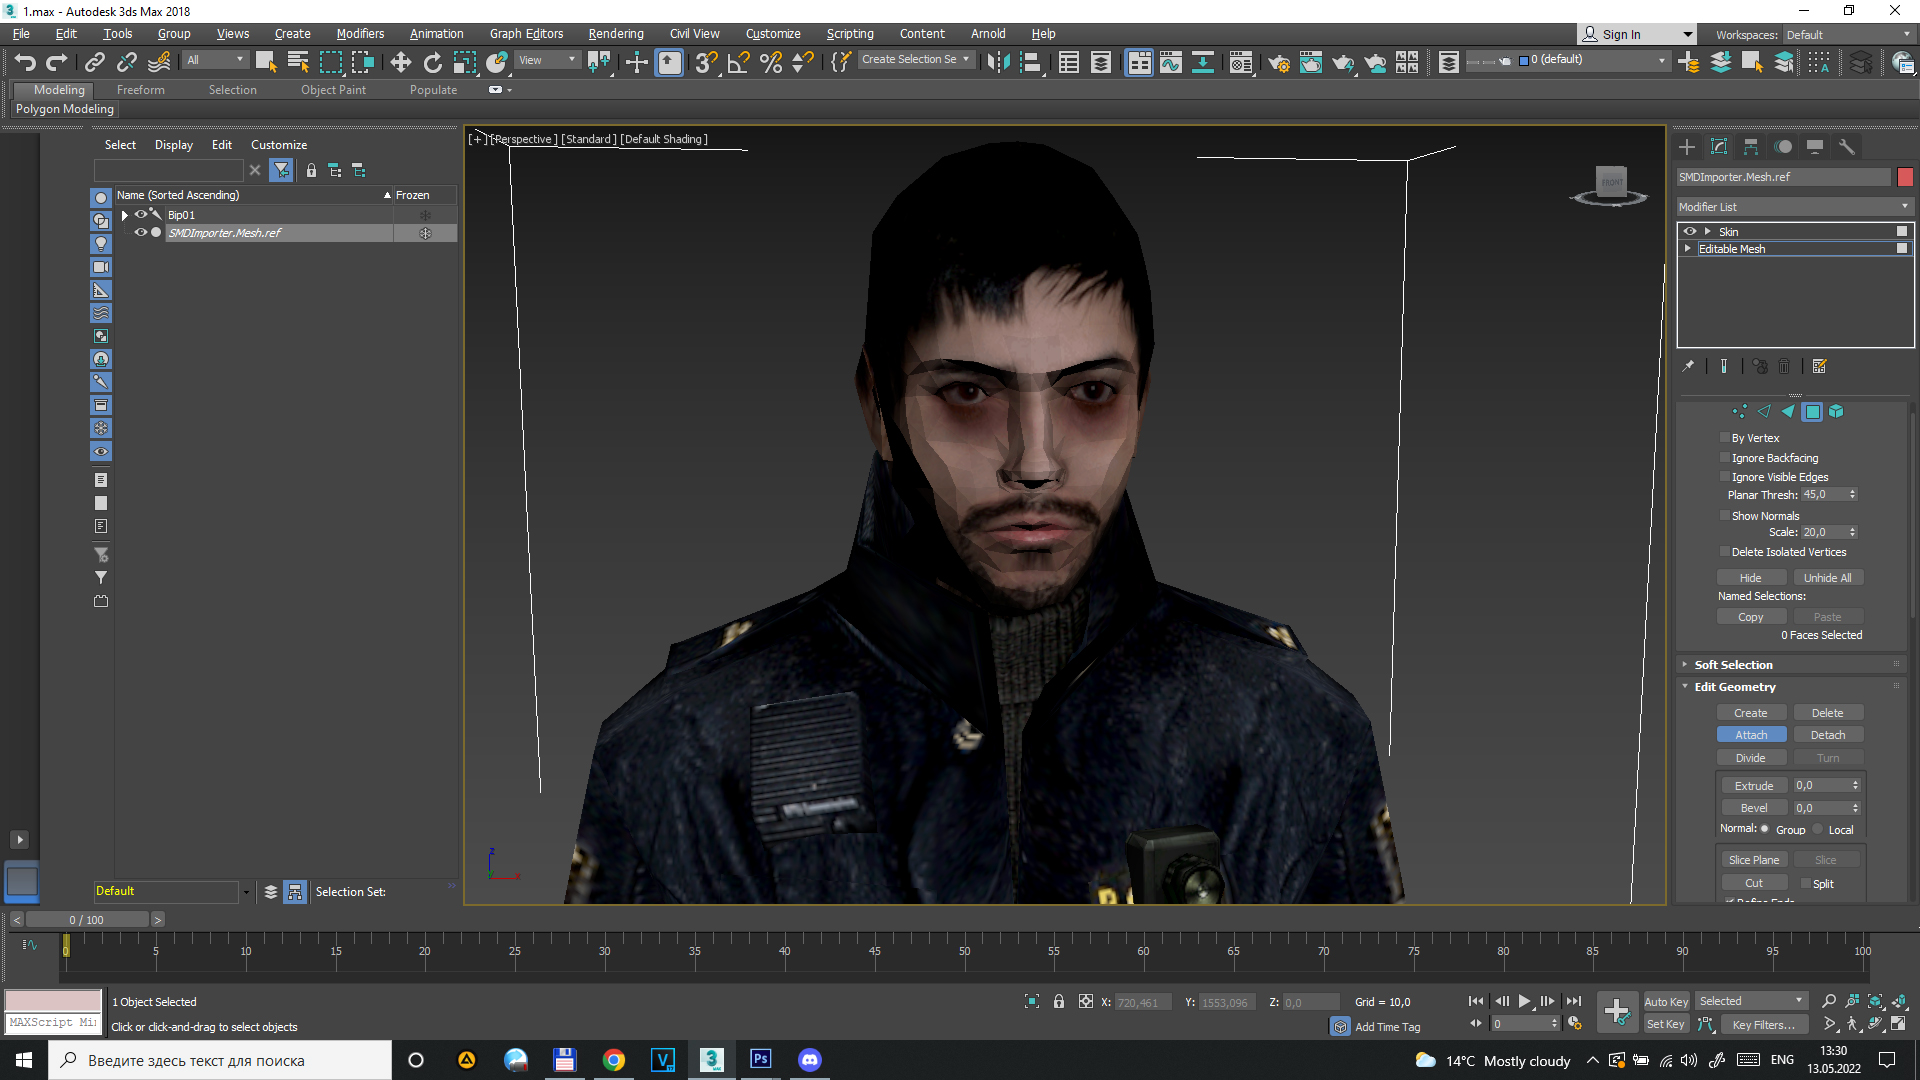Click the Pin Stack icon
The image size is (1920, 1080).
click(1688, 366)
